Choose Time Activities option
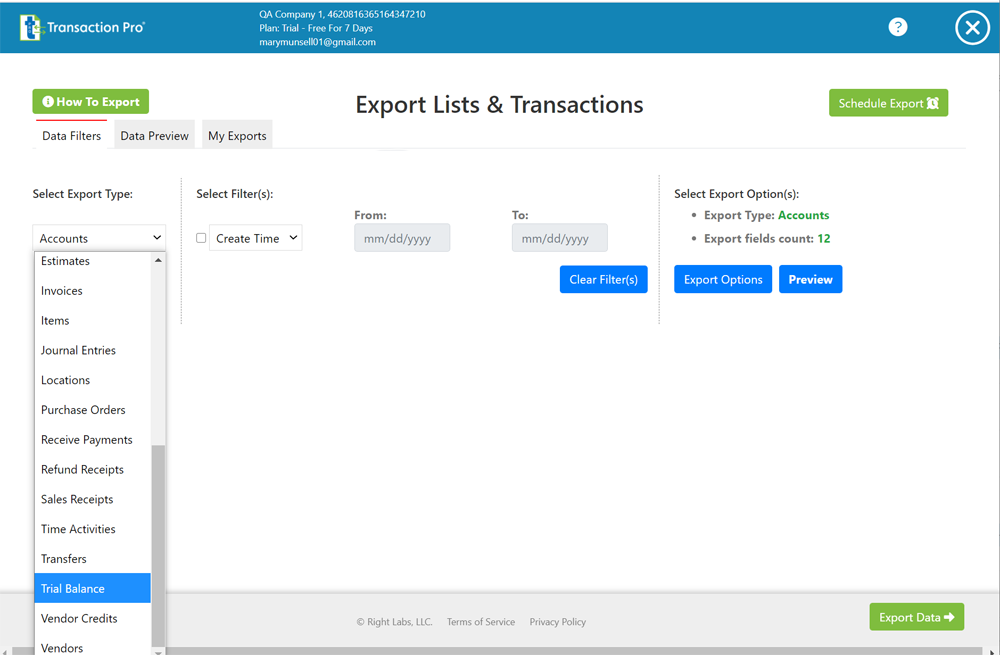This screenshot has width=1000, height=655. (x=92, y=529)
